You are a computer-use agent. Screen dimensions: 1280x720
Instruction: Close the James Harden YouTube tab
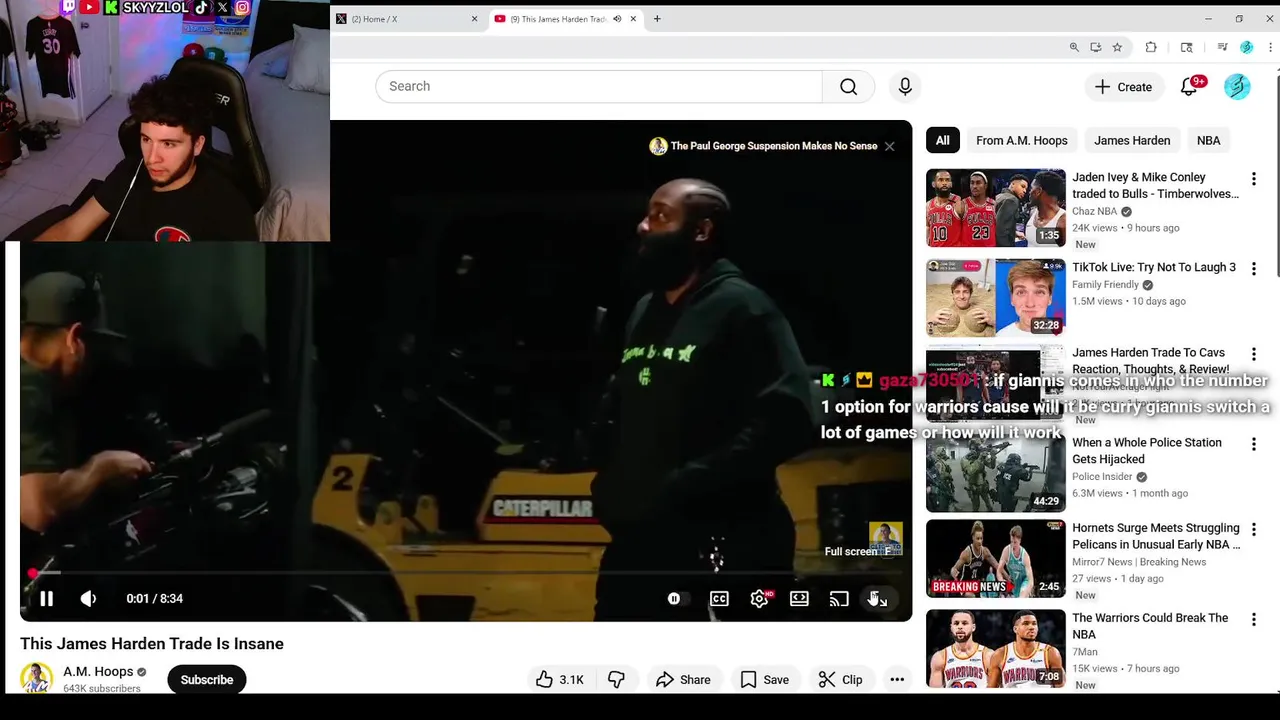click(633, 19)
